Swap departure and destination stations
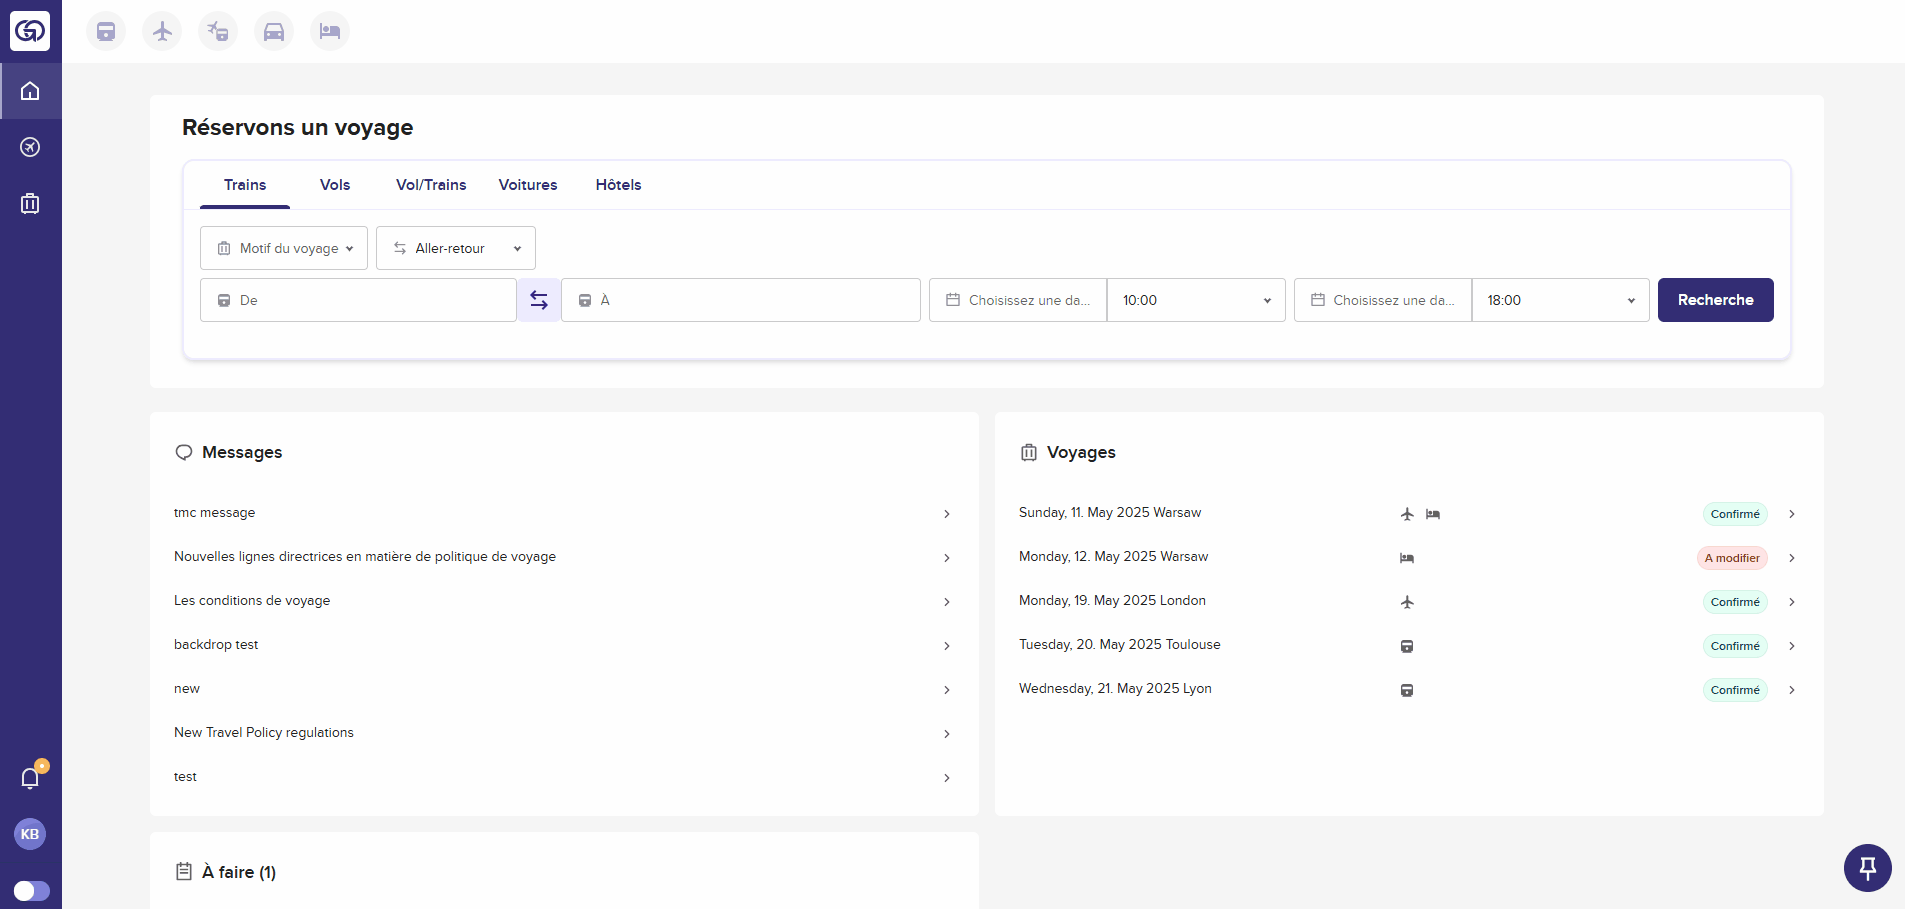Image resolution: width=1905 pixels, height=909 pixels. [539, 300]
